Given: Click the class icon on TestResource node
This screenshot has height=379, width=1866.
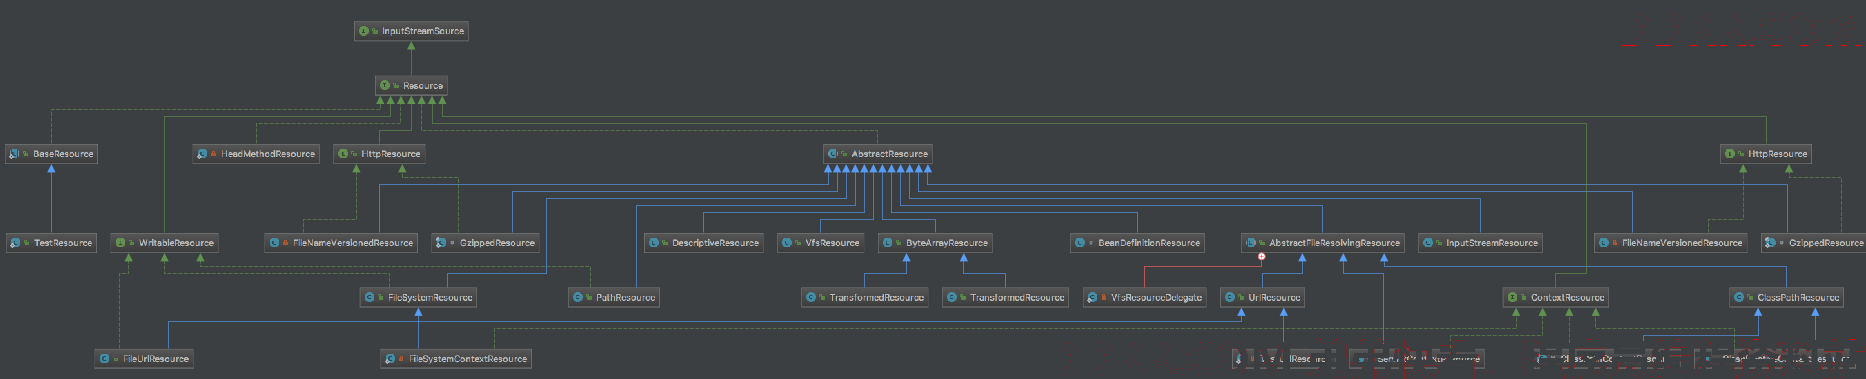Looking at the screenshot, I should pyautogui.click(x=14, y=243).
